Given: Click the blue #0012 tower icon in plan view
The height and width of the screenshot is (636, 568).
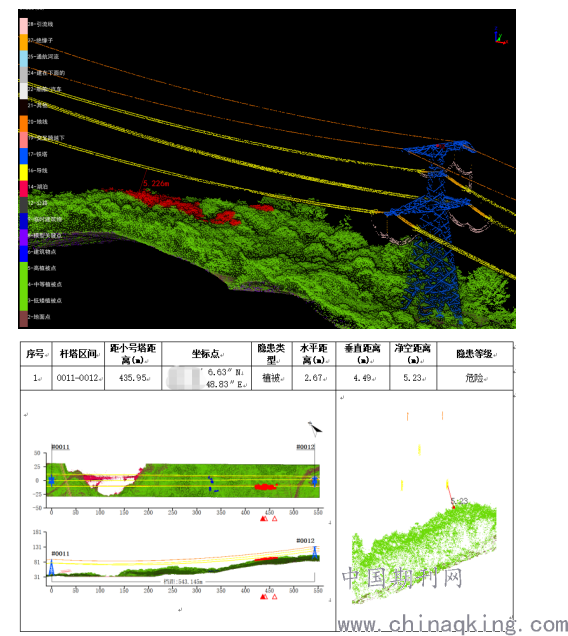Looking at the screenshot, I should point(314,481).
